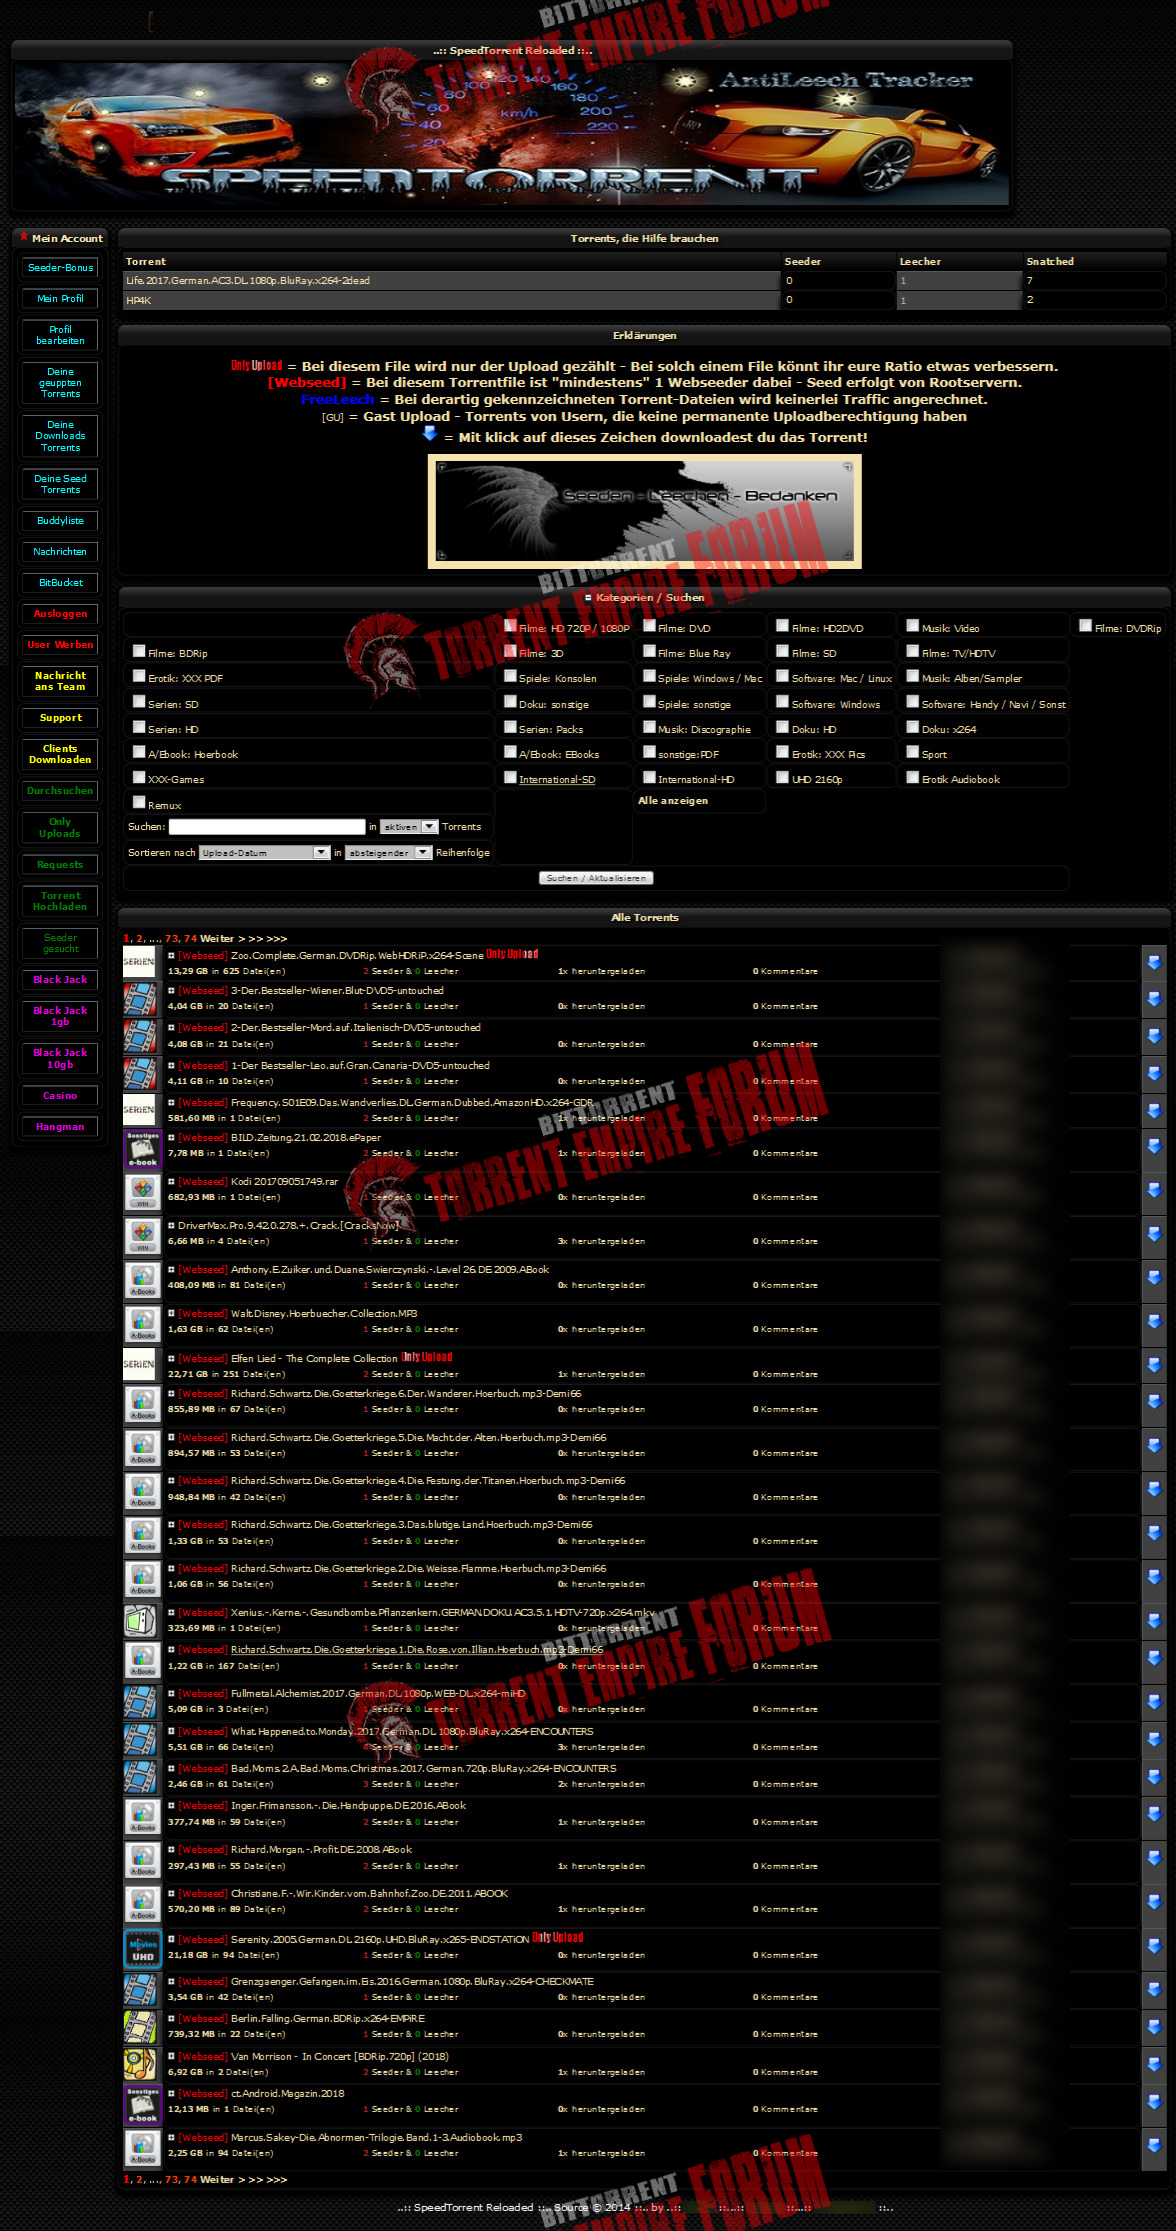Enable the Doku: x264 checkbox
This screenshot has height=2231, width=1176.
(x=913, y=727)
